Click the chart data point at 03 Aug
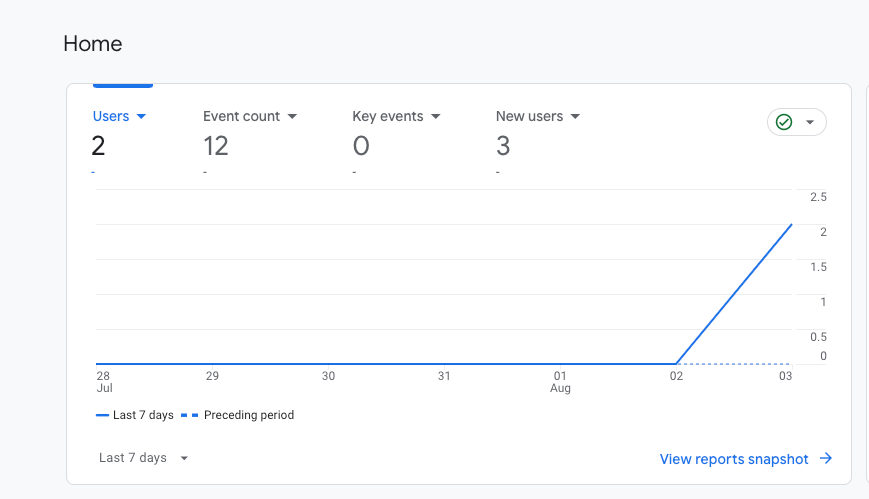The image size is (869, 499). 792,225
